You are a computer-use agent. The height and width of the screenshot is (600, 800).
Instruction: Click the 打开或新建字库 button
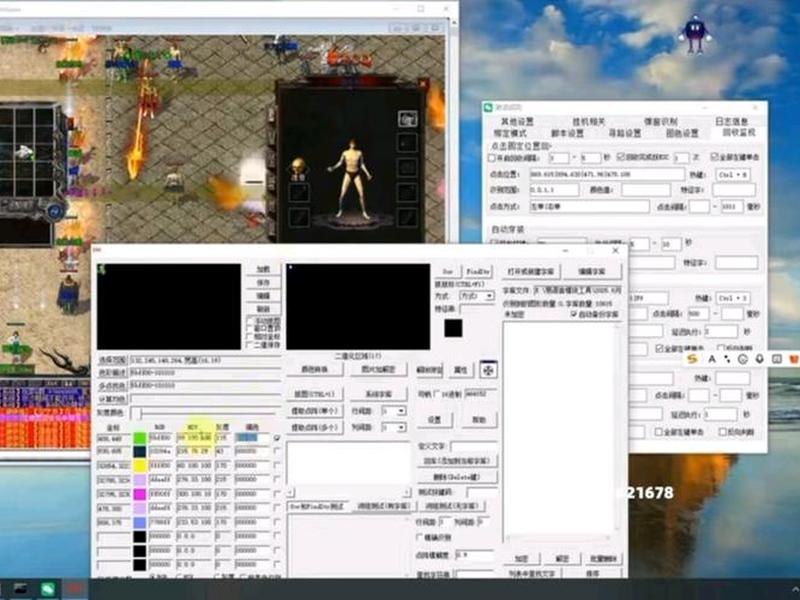tap(531, 271)
